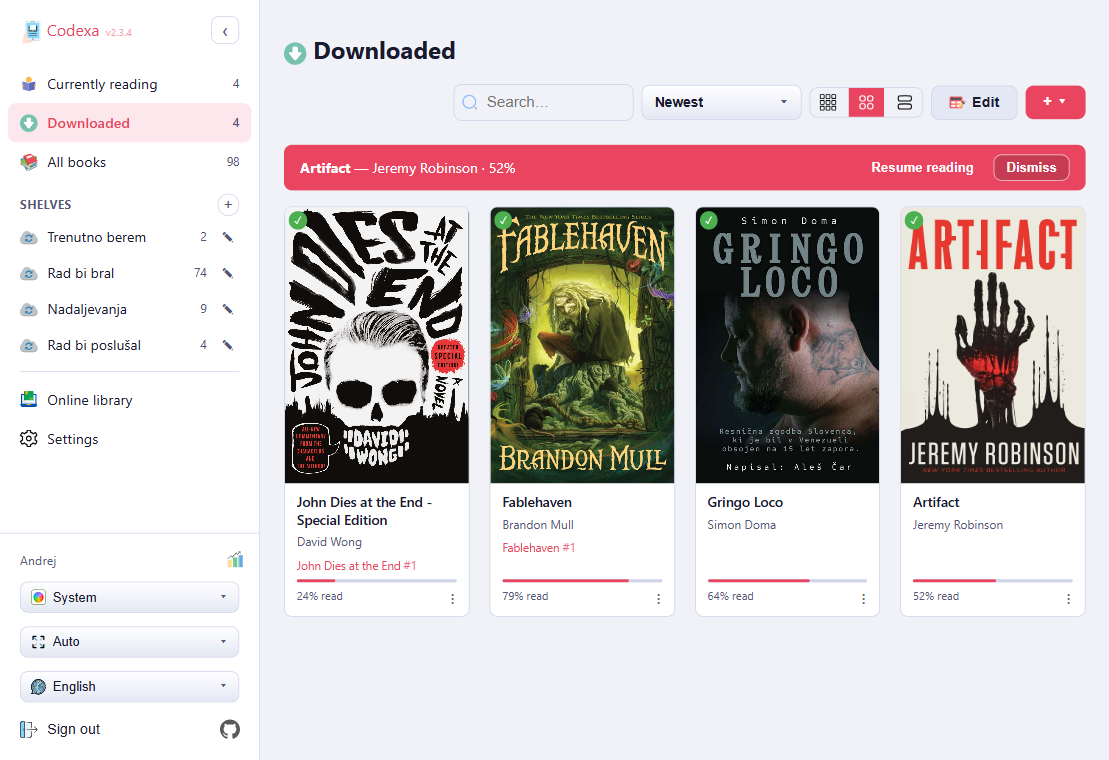Switch to list view

coord(904,103)
